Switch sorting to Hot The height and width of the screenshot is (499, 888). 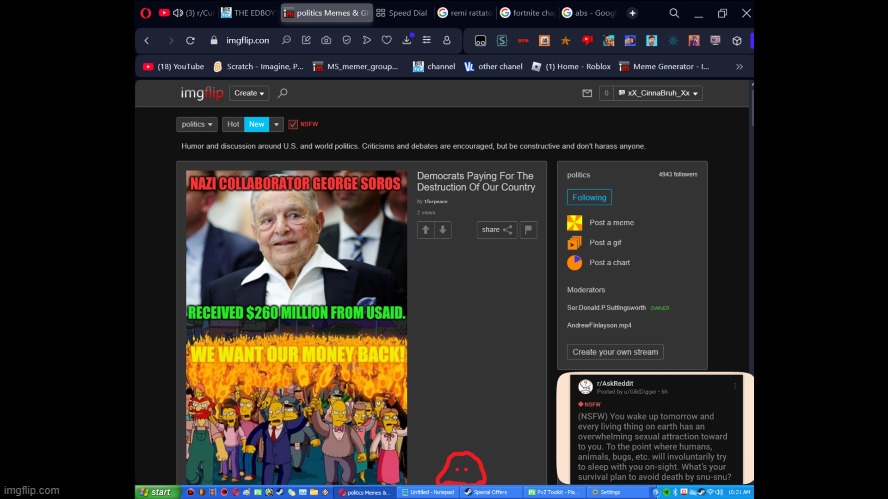233,124
